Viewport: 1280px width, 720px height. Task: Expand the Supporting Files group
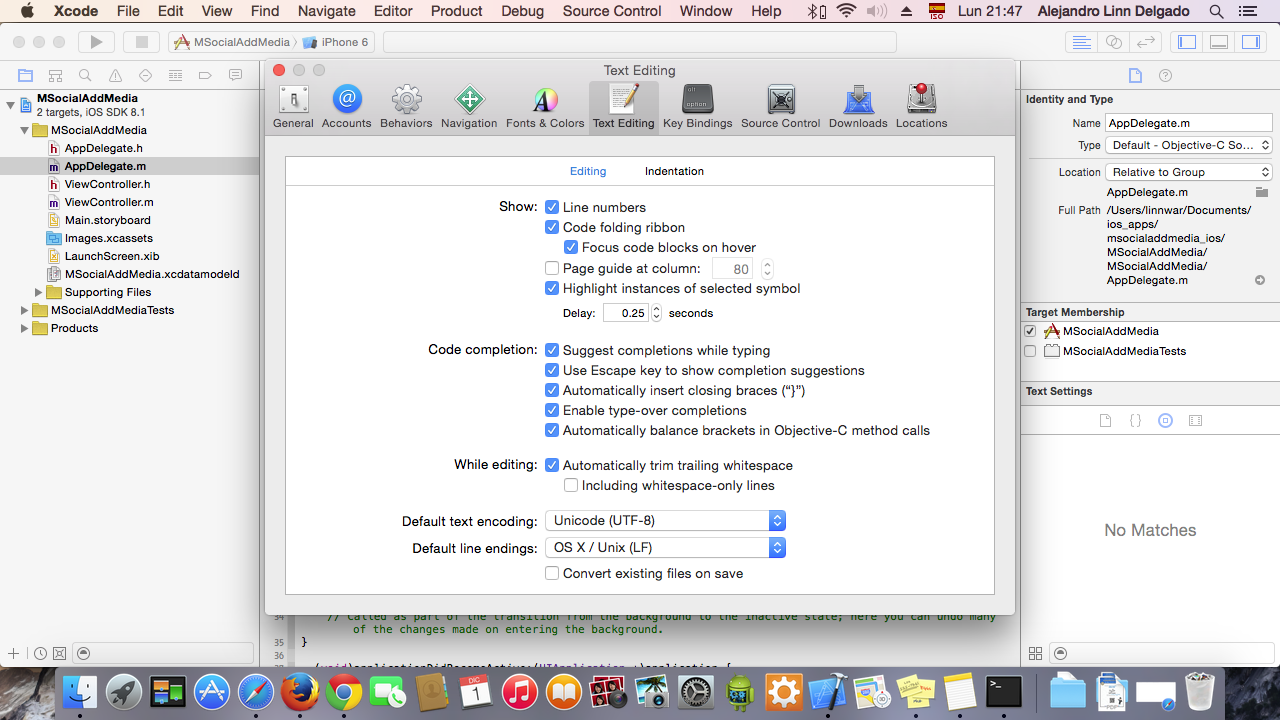[39, 292]
